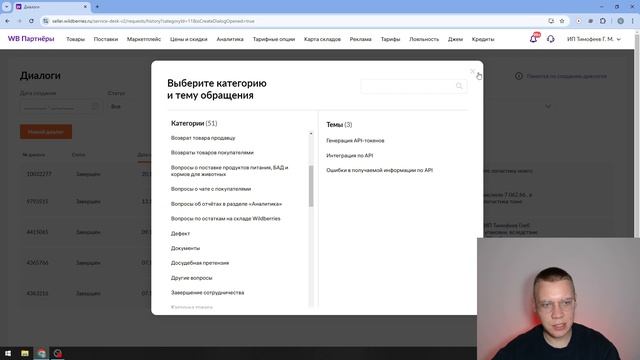Image resolution: width=640 pixels, height=360 pixels.
Task: Open Карта складов section
Action: [x=322, y=39]
